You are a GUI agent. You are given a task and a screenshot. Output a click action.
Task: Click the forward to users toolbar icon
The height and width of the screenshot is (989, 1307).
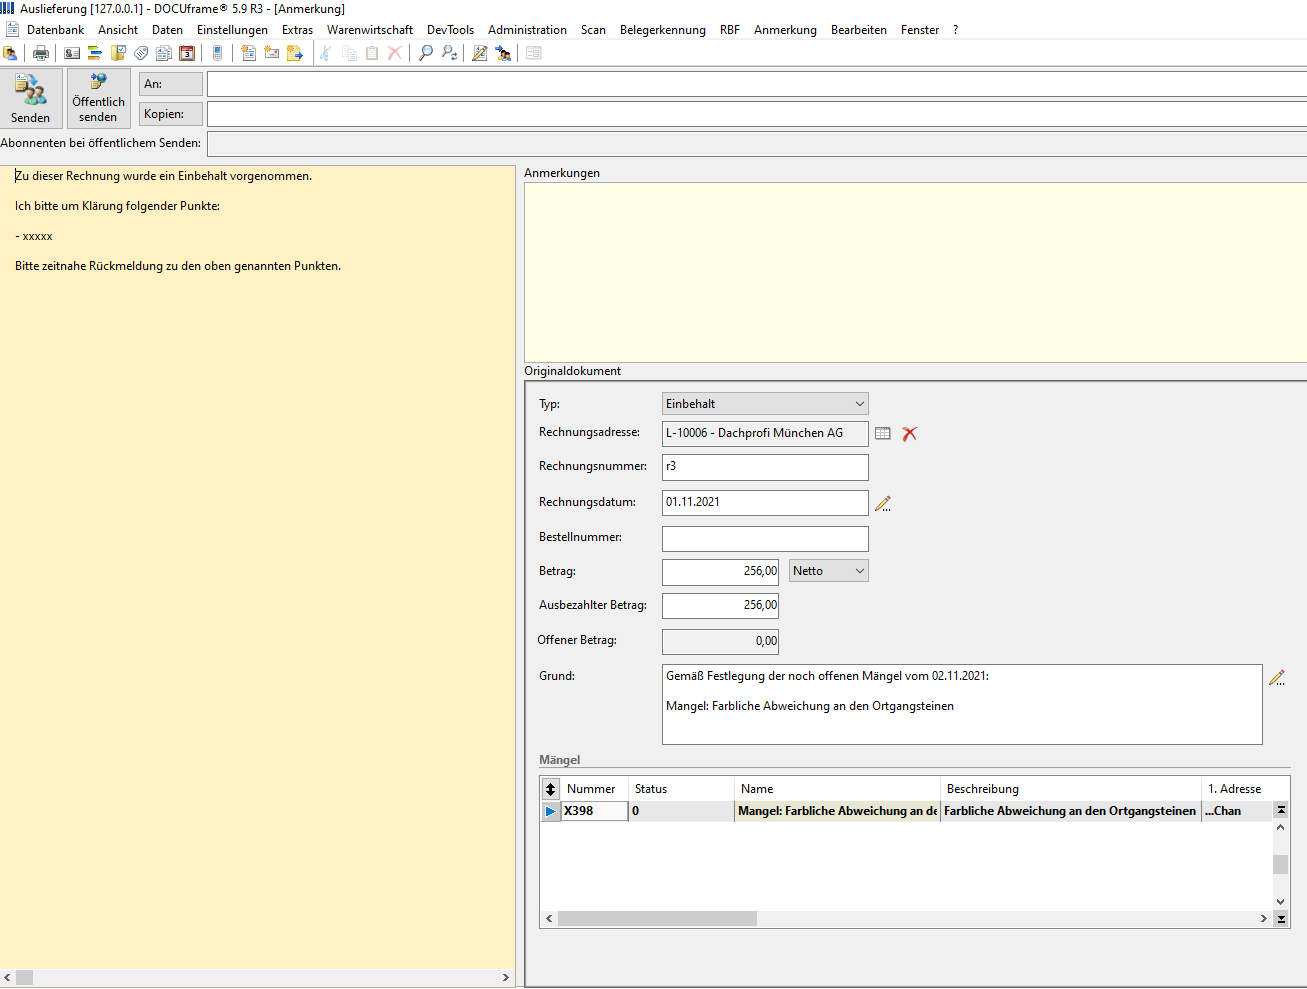click(x=503, y=53)
